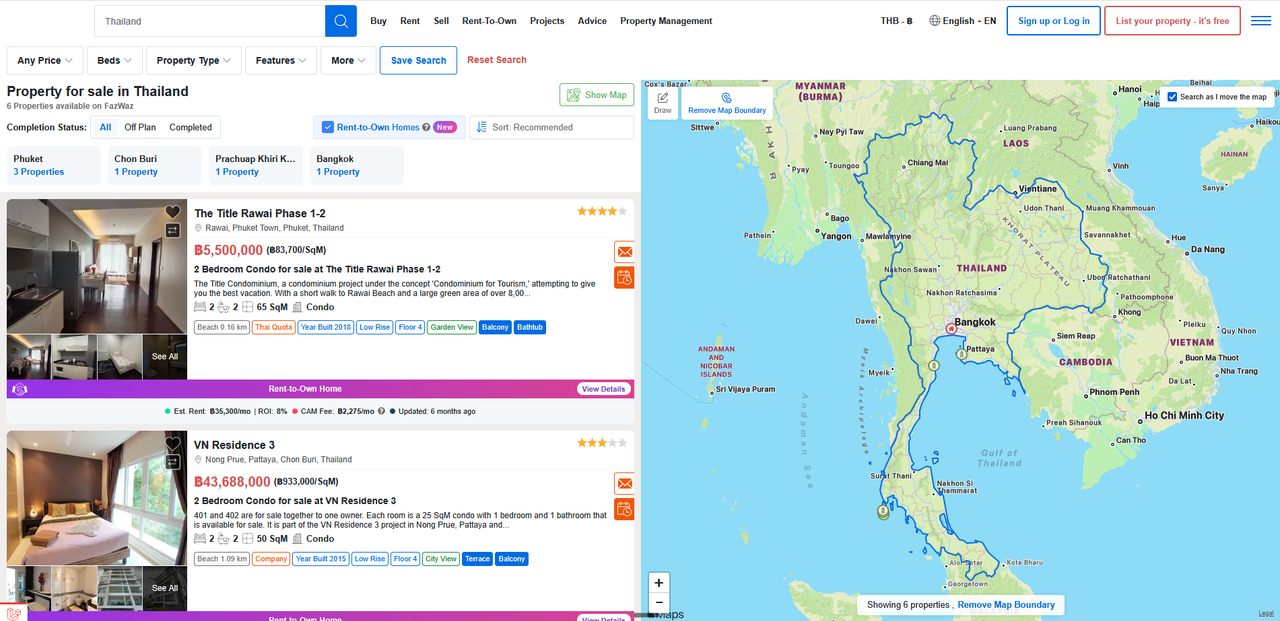Viewport: 1280px width, 621px height.
Task: Click Save Search button
Action: [x=418, y=60]
